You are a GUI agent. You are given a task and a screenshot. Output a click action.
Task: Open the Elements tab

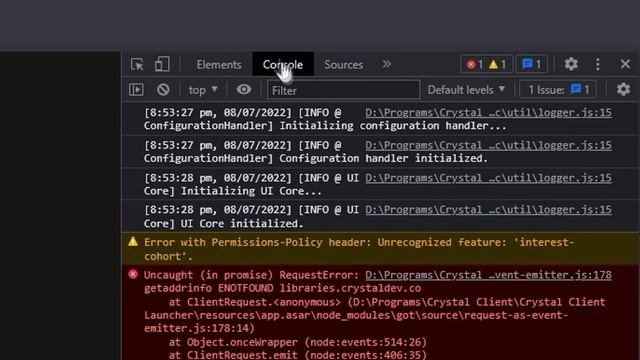pyautogui.click(x=219, y=64)
